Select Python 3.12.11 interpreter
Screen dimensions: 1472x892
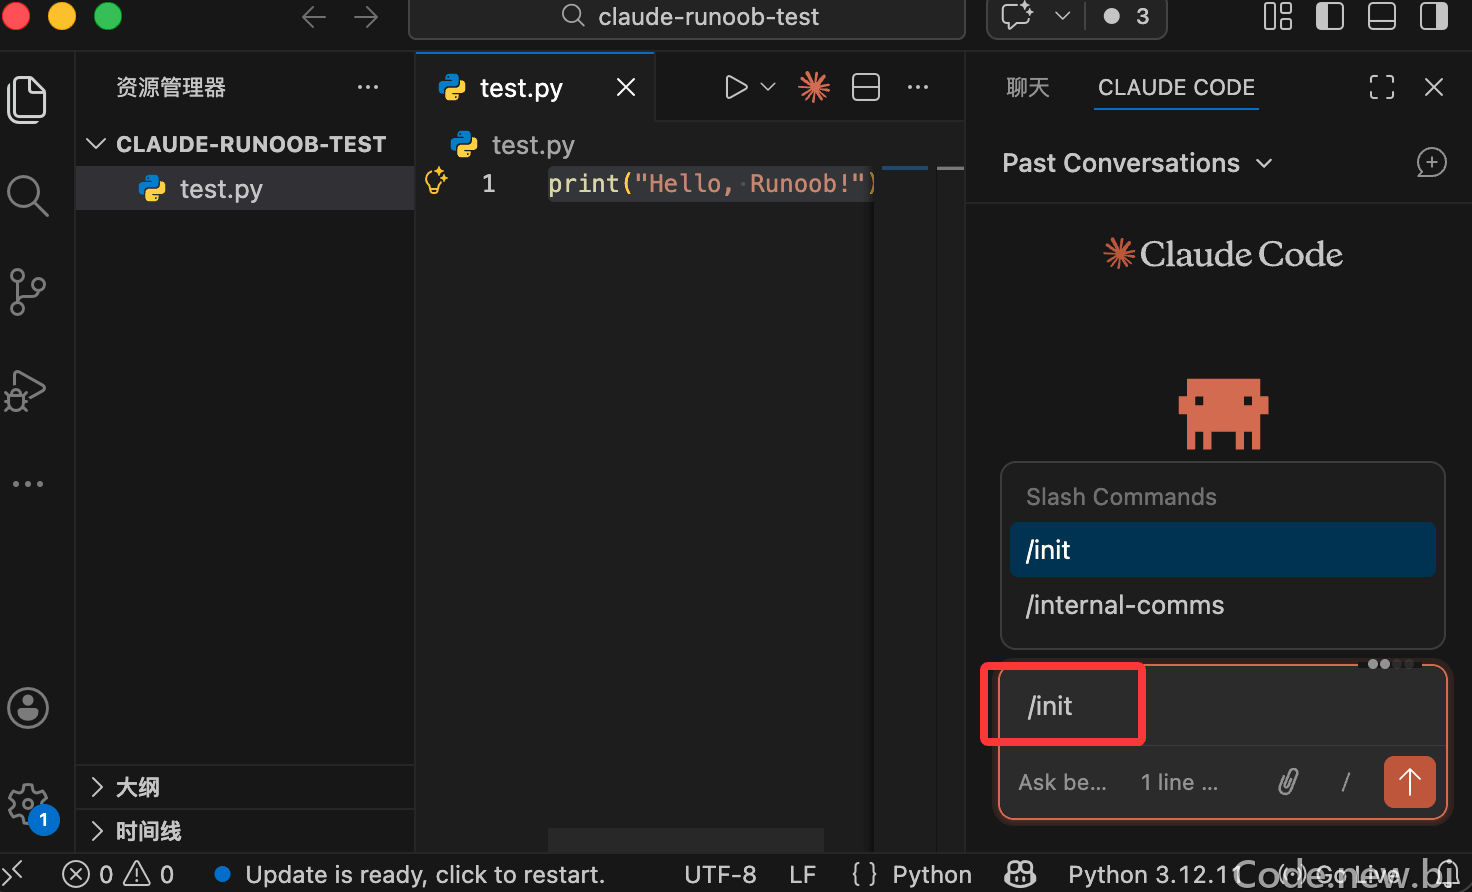pyautogui.click(x=1154, y=875)
